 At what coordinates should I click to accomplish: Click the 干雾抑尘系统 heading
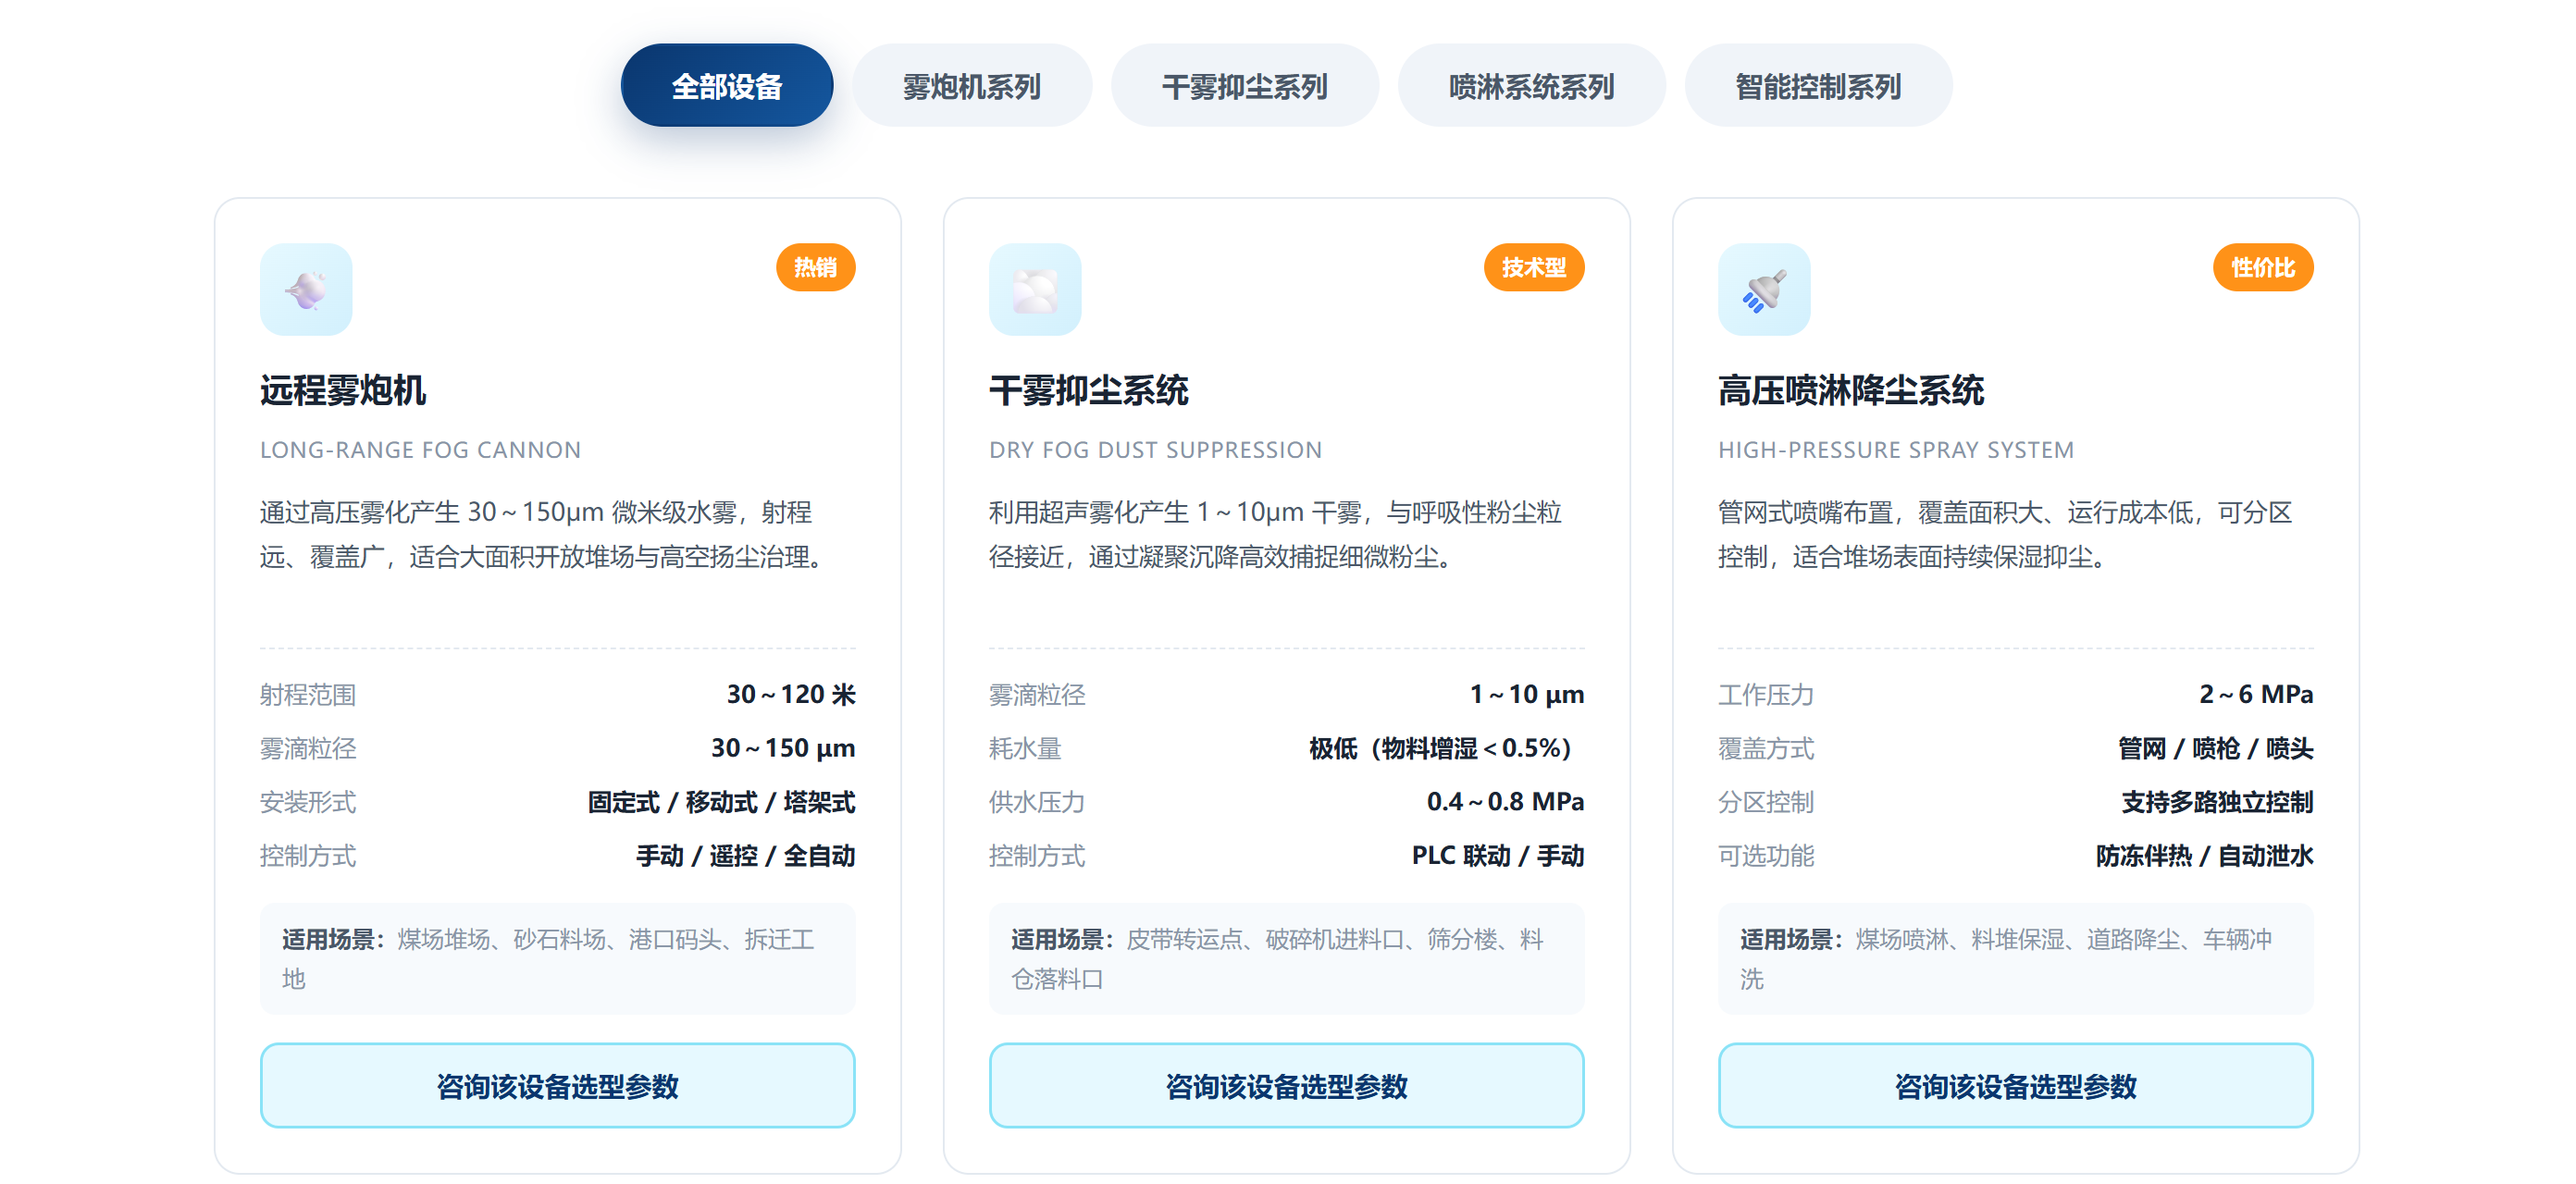1088,390
